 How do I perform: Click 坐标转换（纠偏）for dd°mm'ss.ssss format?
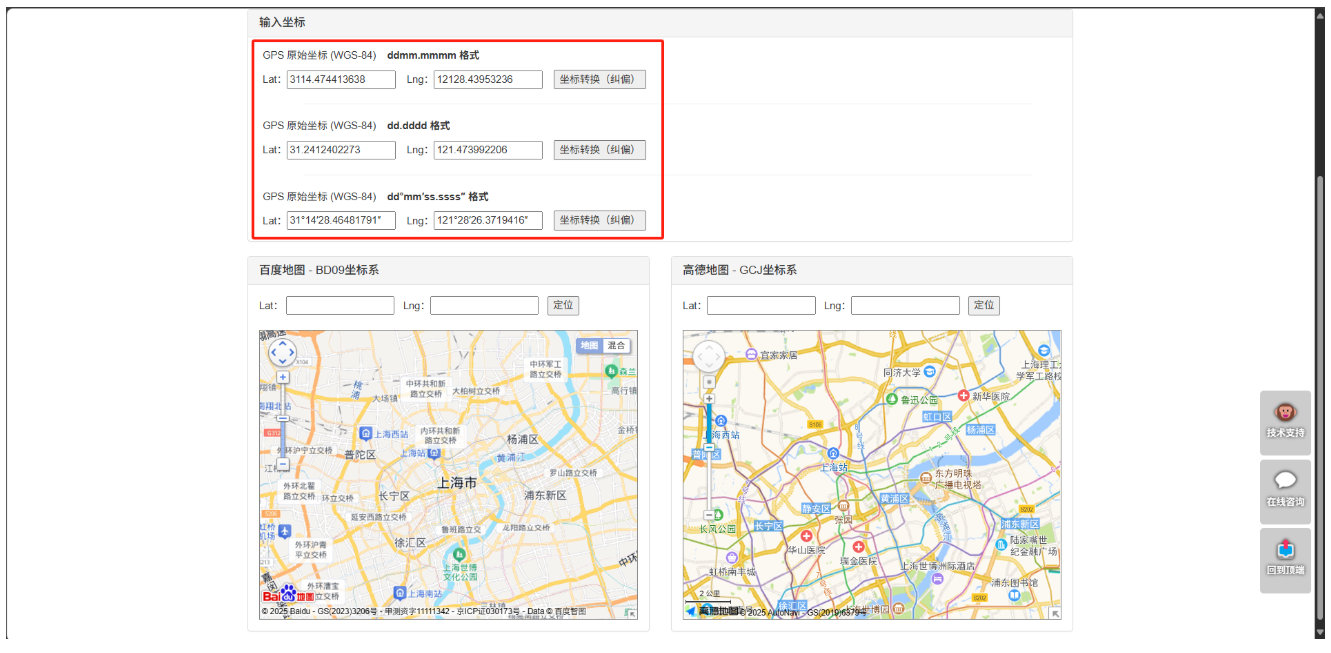pos(599,220)
